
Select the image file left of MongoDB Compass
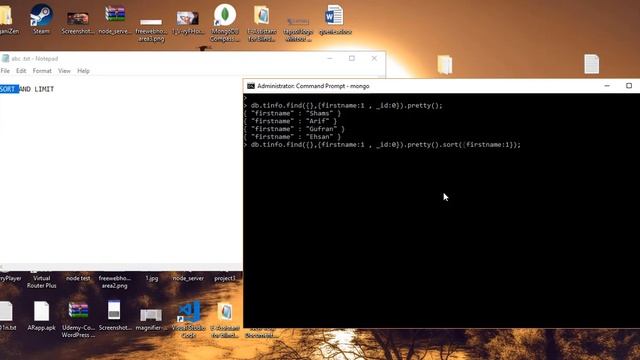[188, 18]
